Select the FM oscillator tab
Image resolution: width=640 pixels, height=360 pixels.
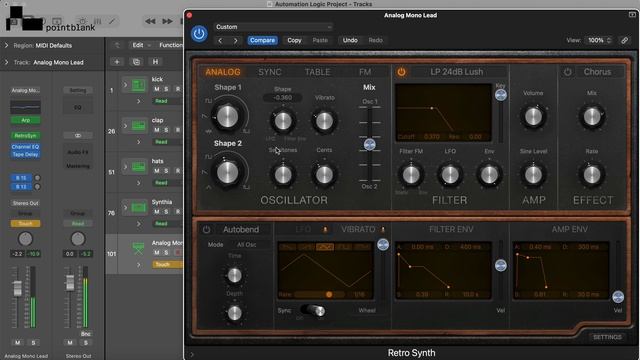pos(365,72)
